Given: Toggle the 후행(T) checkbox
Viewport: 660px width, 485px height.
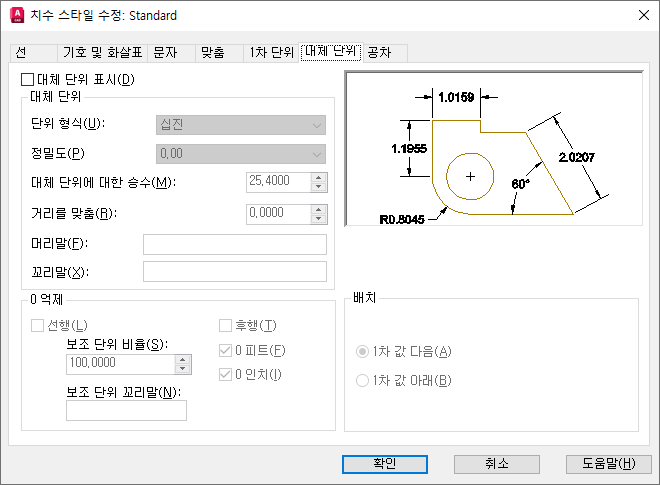Looking at the screenshot, I should 225,325.
